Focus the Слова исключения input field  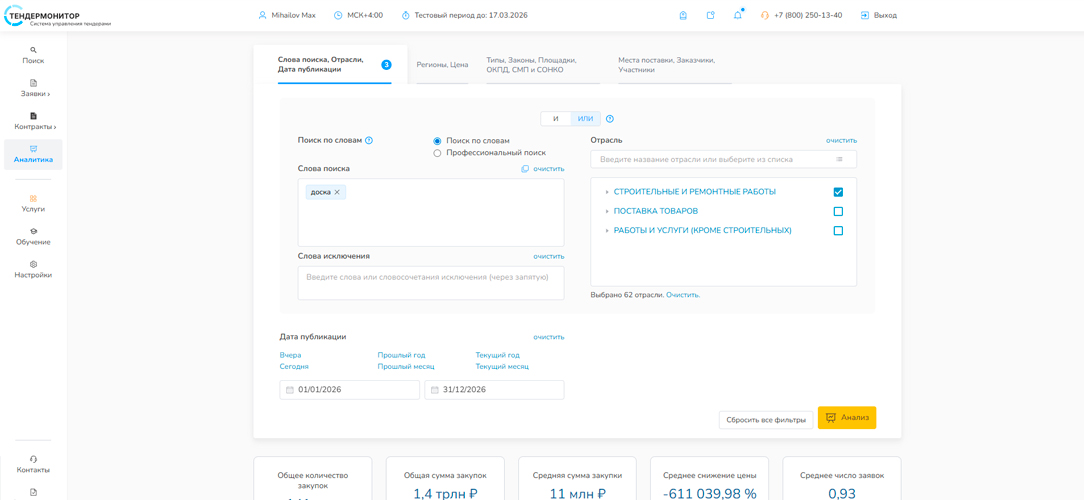(431, 283)
